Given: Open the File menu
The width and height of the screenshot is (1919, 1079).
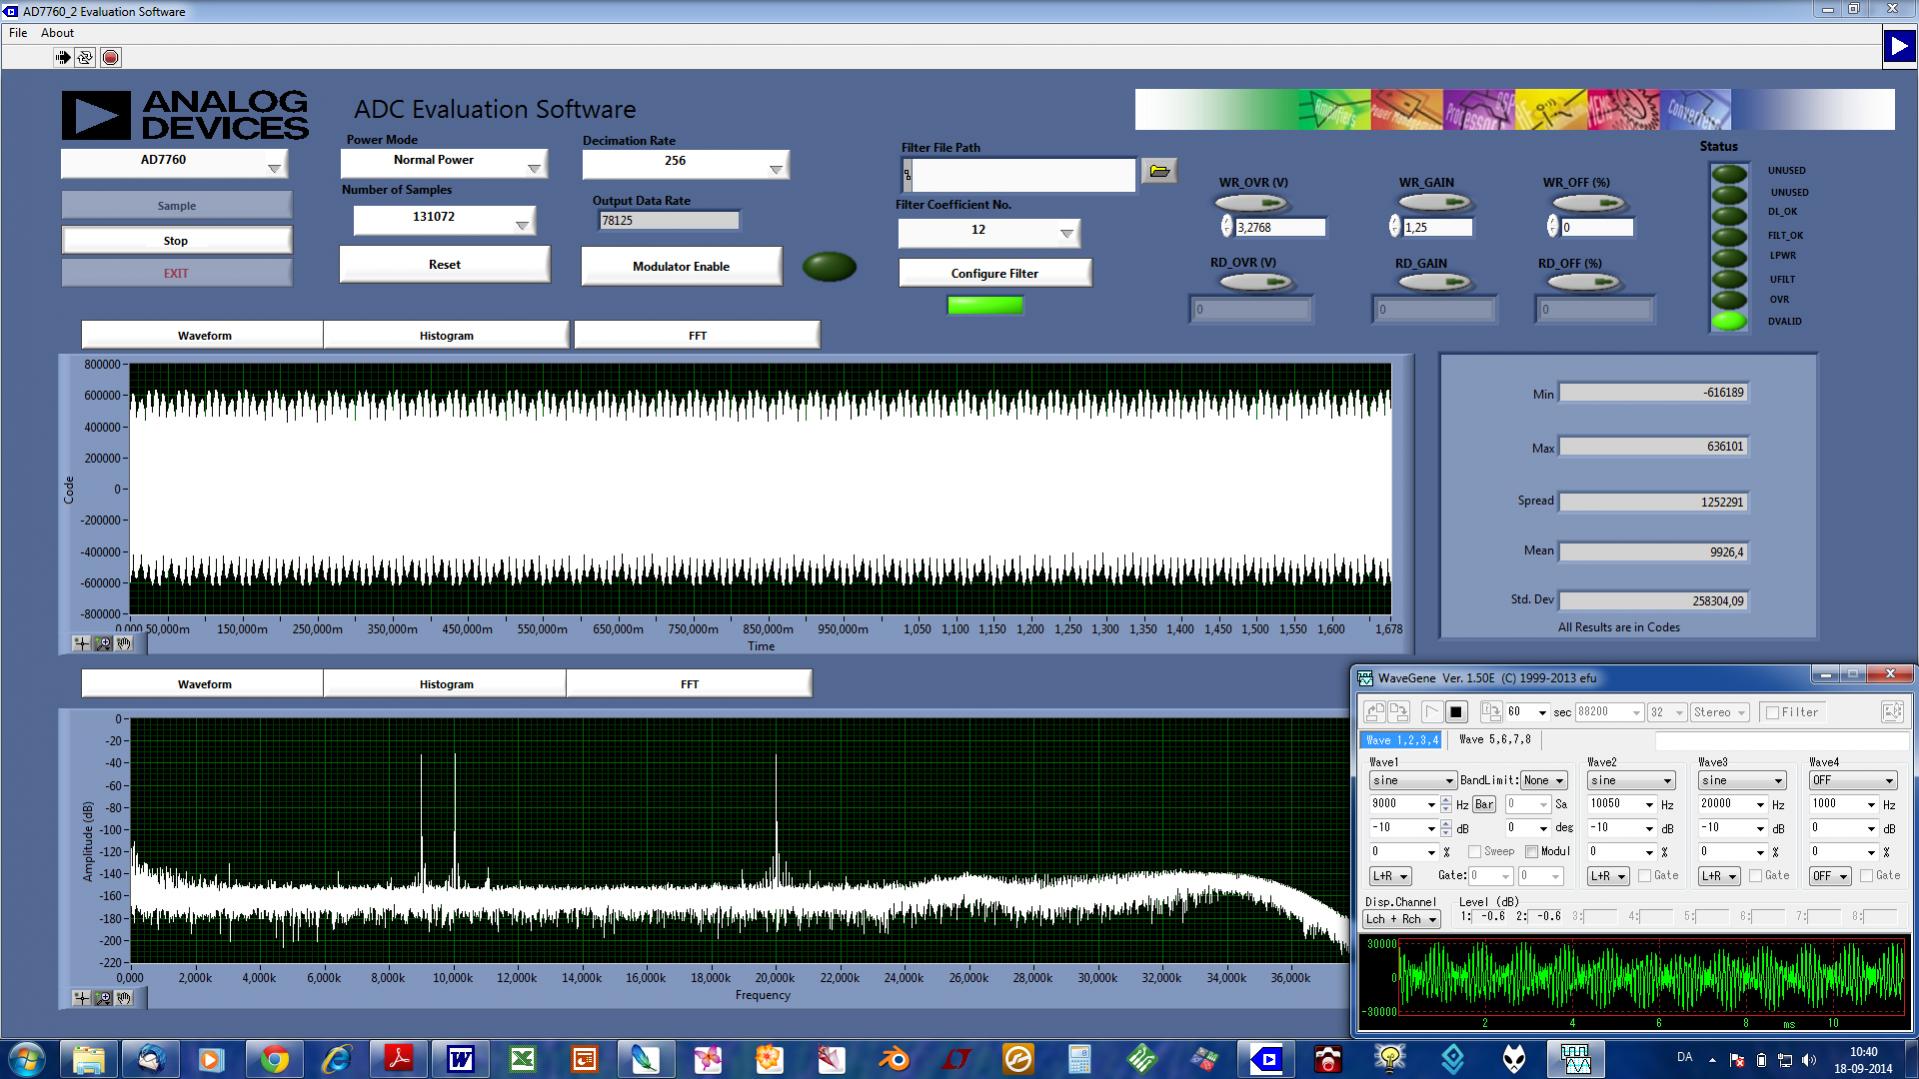Looking at the screenshot, I should tap(18, 33).
